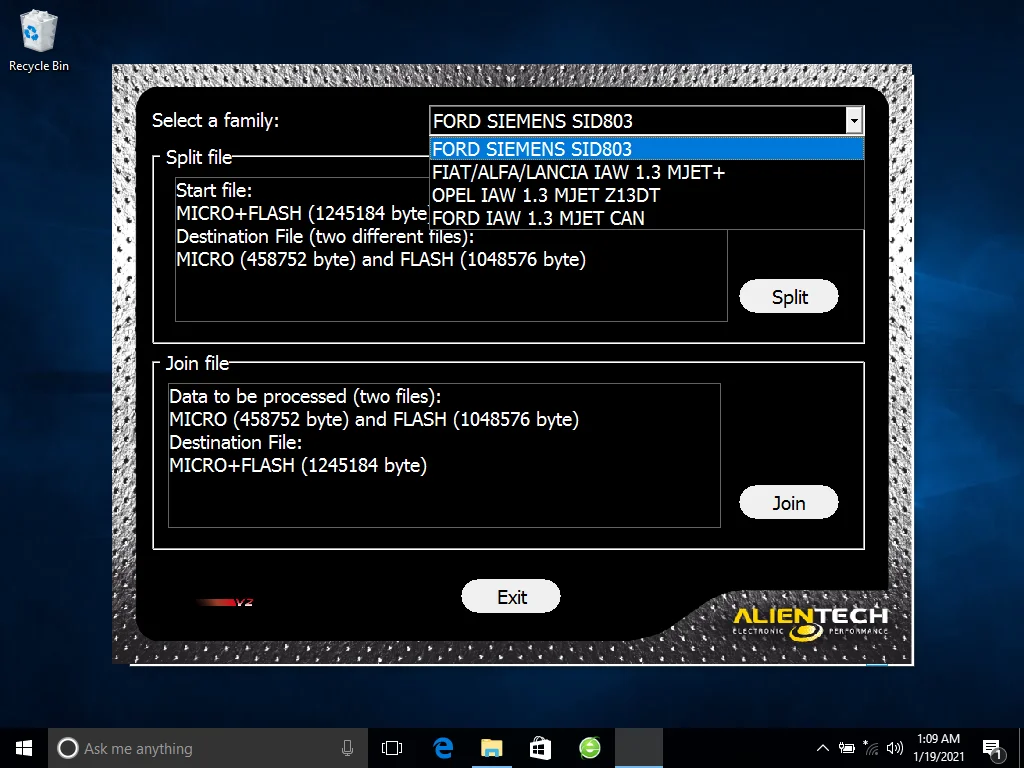The image size is (1024, 768).
Task: Open the Recycle Bin desktop icon
Action: pyautogui.click(x=39, y=40)
